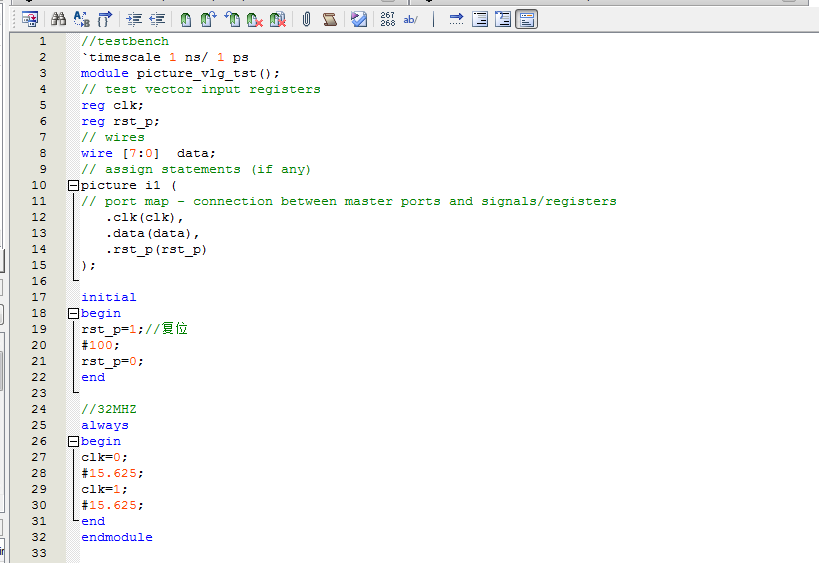This screenshot has width=819, height=563.
Task: Analyze current file with the checkmark icon
Action: pyautogui.click(x=359, y=19)
